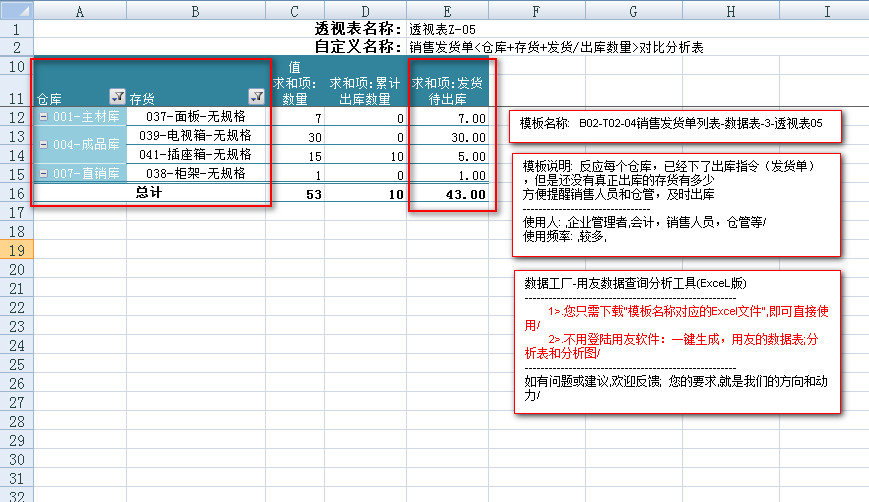Select the 透视表Z-05 name cell
Screen dimensions: 869x502
click(449, 29)
